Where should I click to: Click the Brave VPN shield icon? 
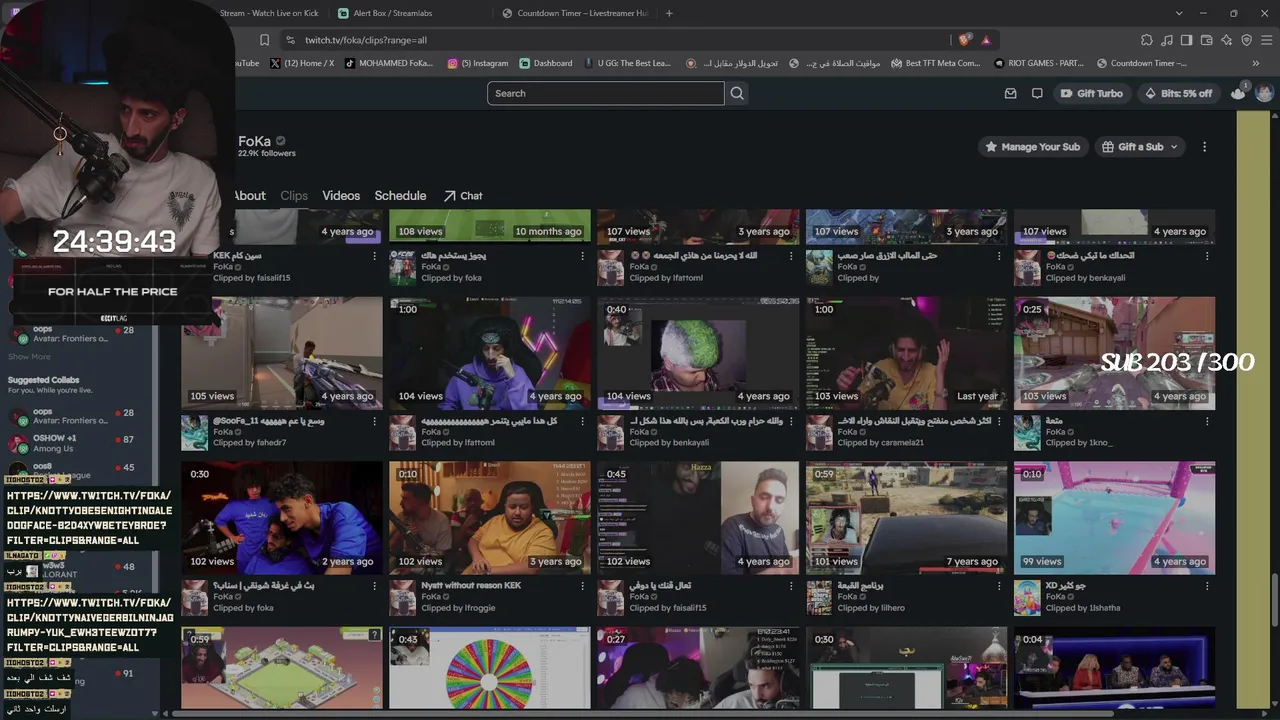coord(1247,40)
